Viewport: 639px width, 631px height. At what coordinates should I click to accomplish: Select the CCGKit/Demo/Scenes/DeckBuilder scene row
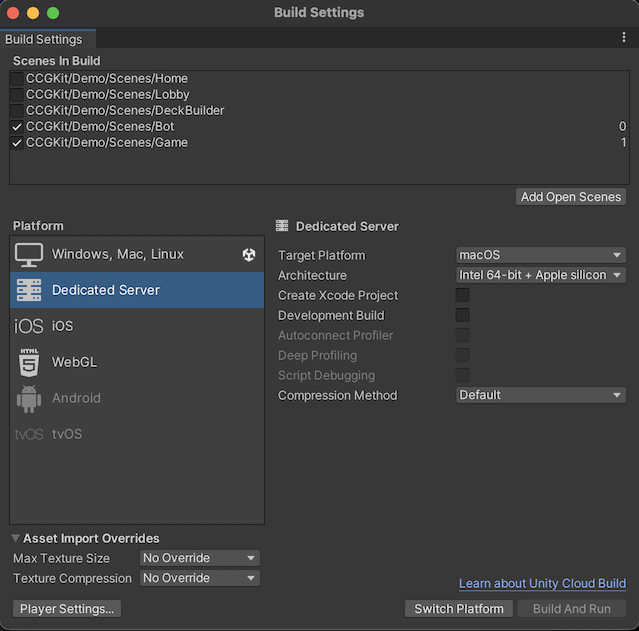pyautogui.click(x=320, y=110)
